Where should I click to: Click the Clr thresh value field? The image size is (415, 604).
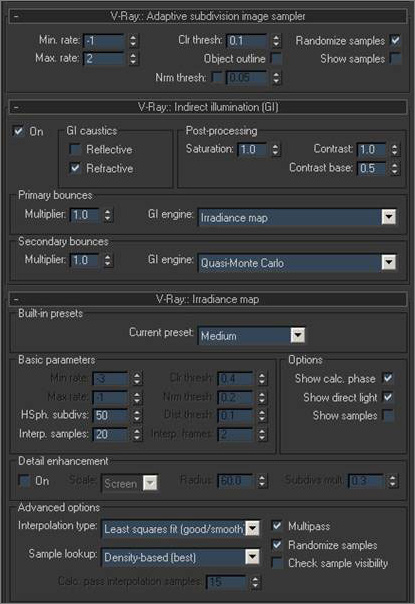coord(247,40)
